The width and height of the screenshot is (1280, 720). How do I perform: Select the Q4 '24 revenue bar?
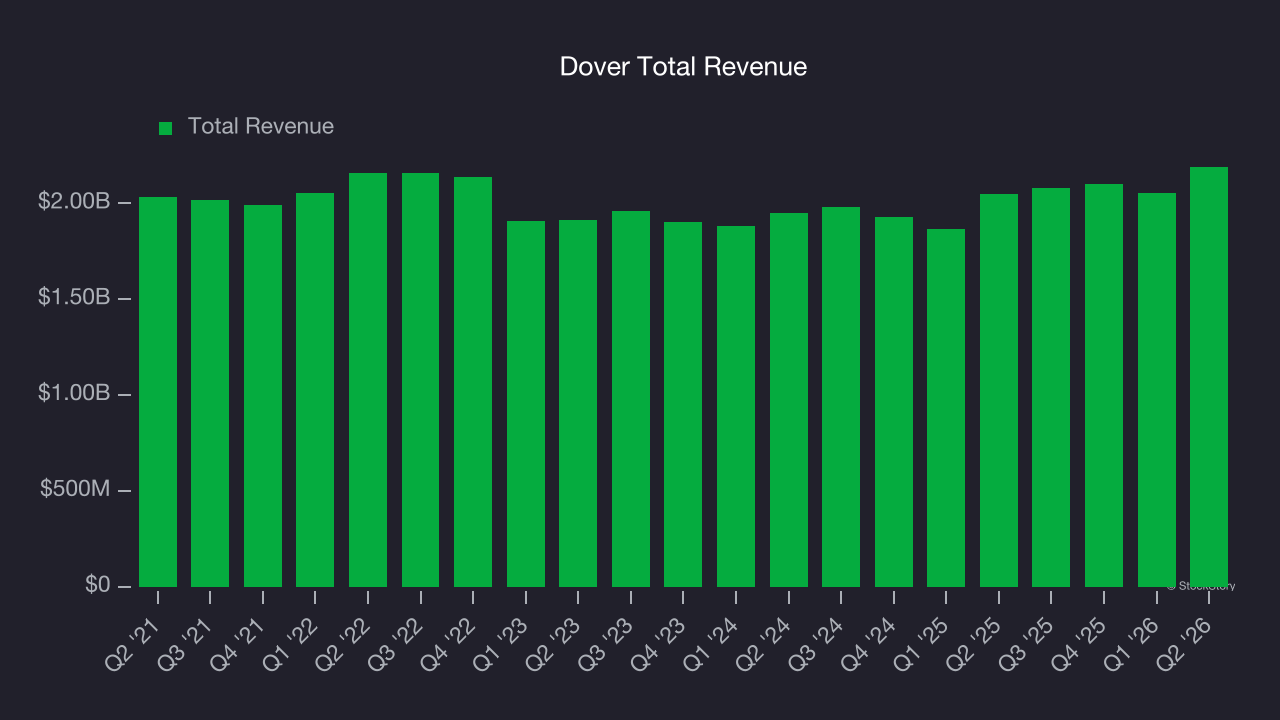894,402
